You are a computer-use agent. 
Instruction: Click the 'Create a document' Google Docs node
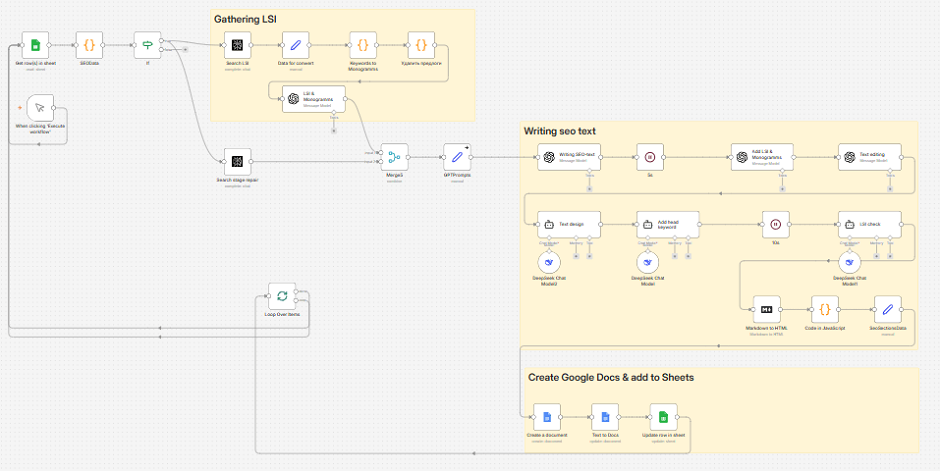pos(546,417)
